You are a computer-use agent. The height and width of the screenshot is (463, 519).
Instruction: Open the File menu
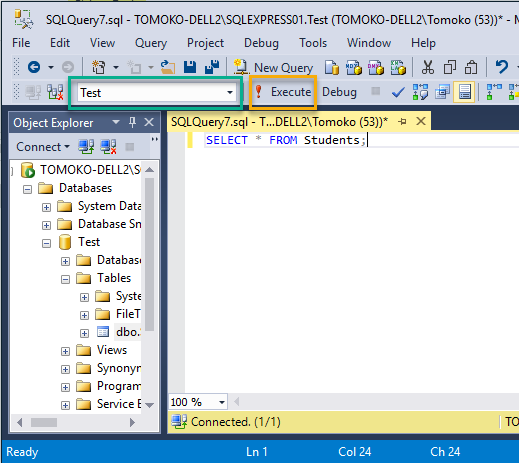pos(21,43)
